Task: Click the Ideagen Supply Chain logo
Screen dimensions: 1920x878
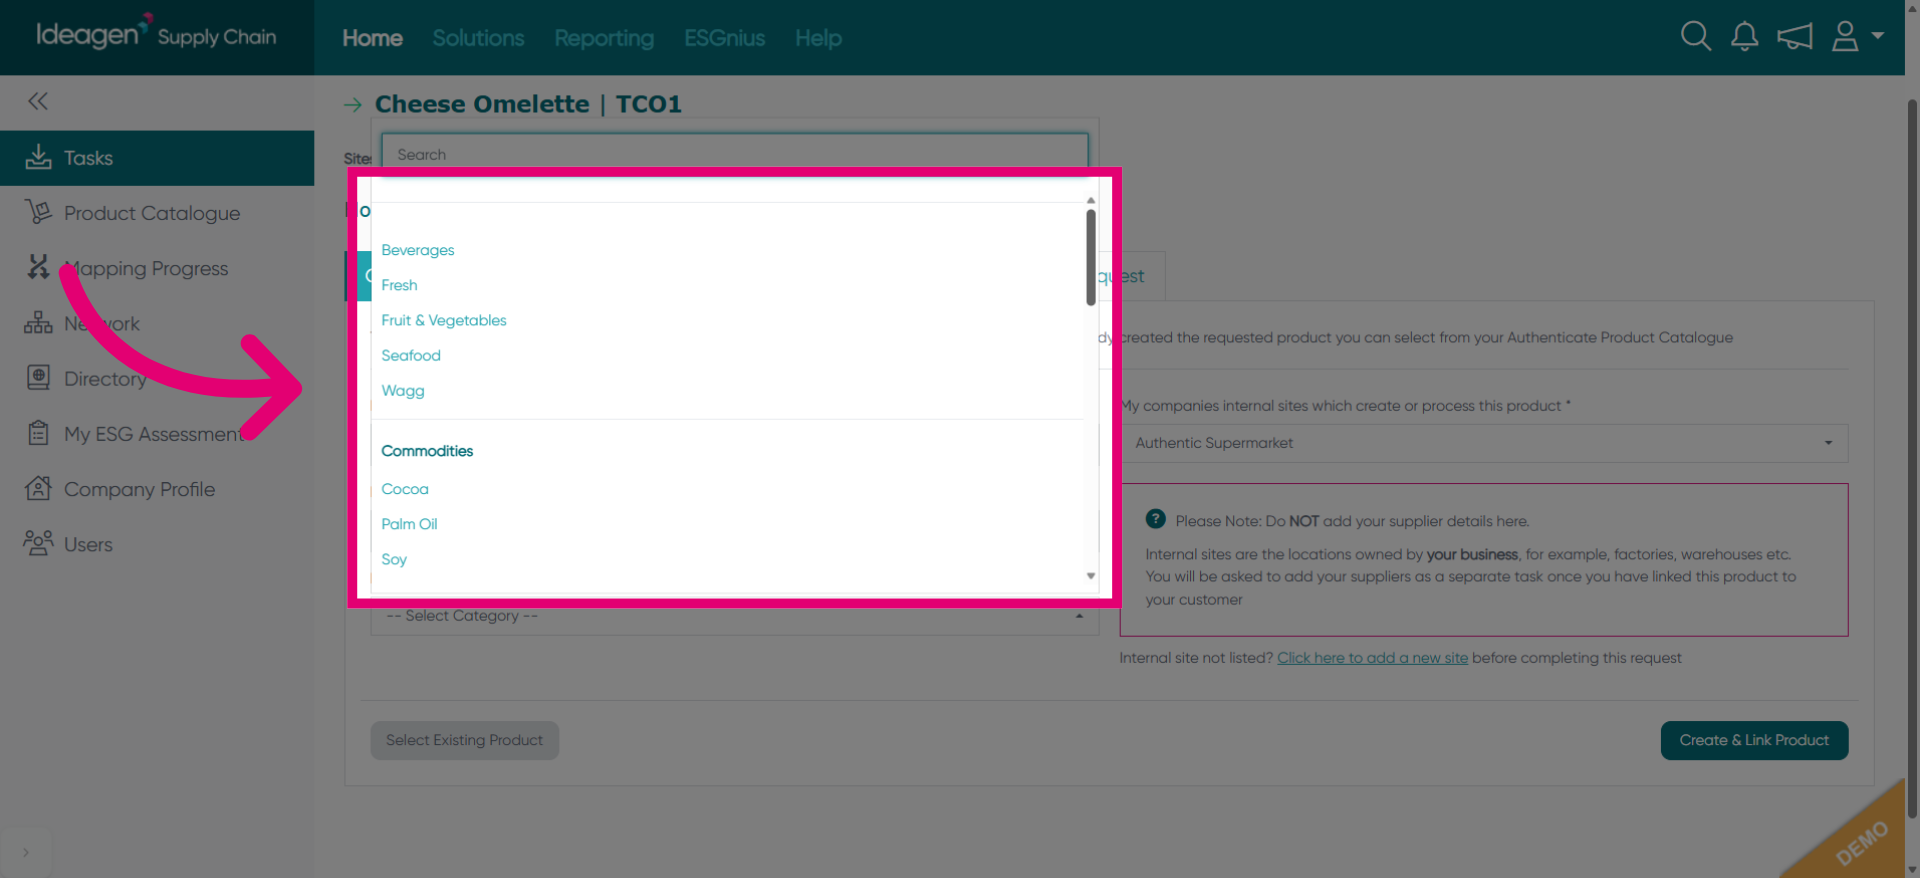Action: coord(156,34)
